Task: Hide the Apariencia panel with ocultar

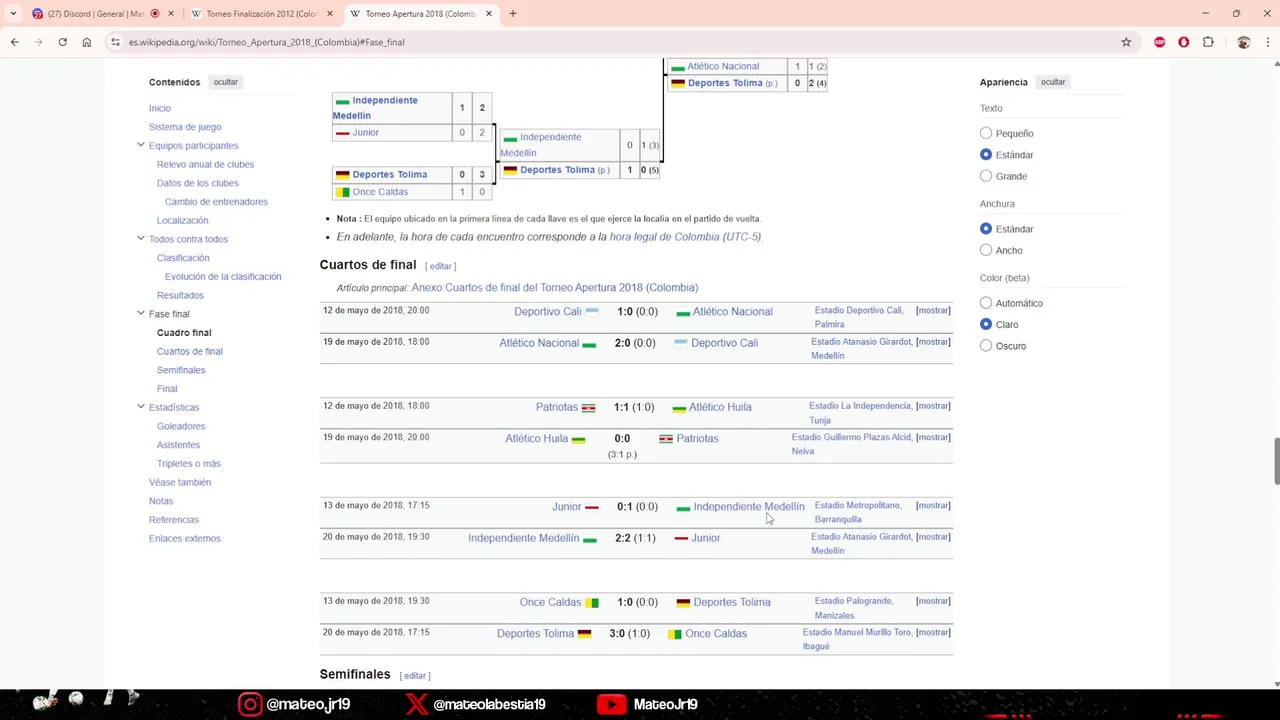Action: pos(1052,82)
